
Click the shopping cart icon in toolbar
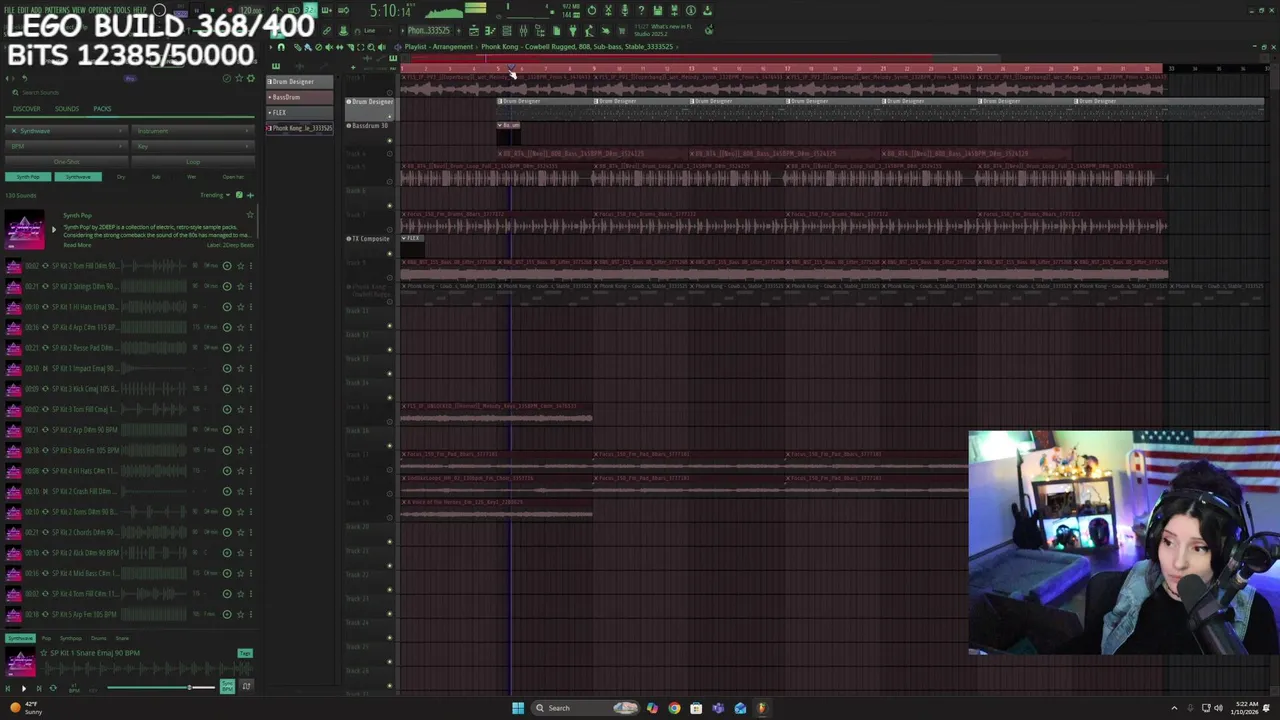click(x=621, y=31)
